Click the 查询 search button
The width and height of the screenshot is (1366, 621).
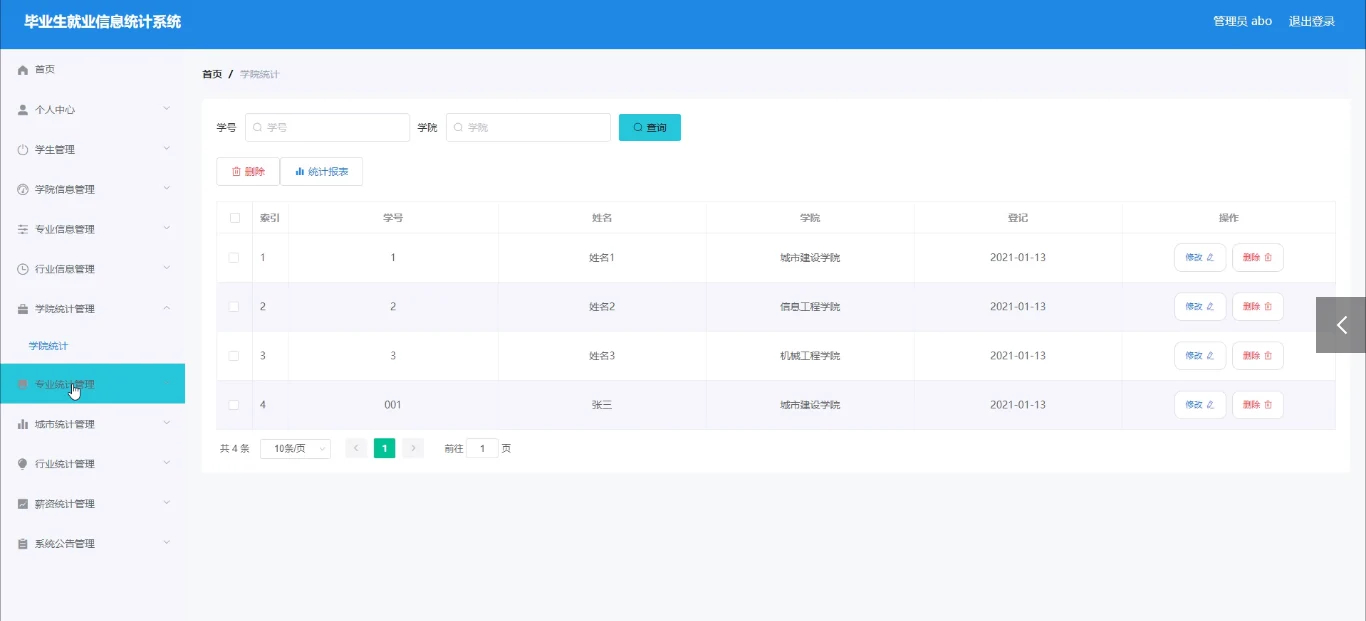tap(650, 128)
